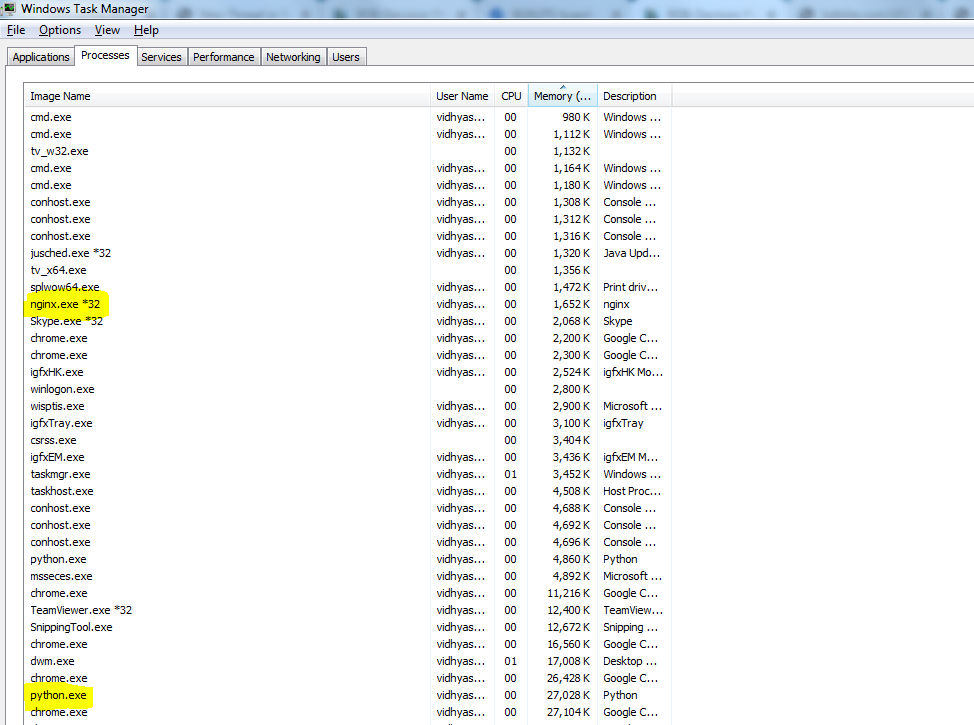
Task: Select the TeamViewer.exe *32 process row
Action: point(81,610)
